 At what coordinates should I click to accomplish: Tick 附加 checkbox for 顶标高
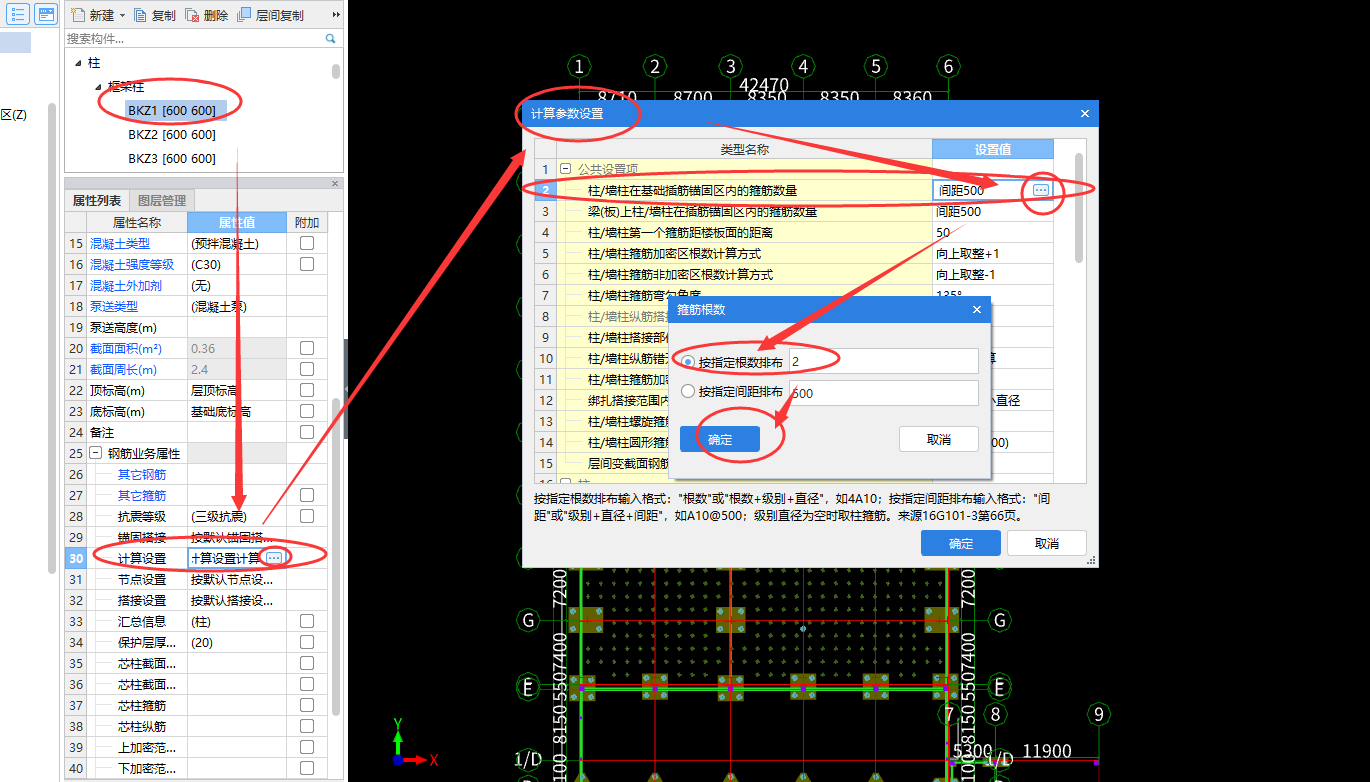pyautogui.click(x=307, y=390)
